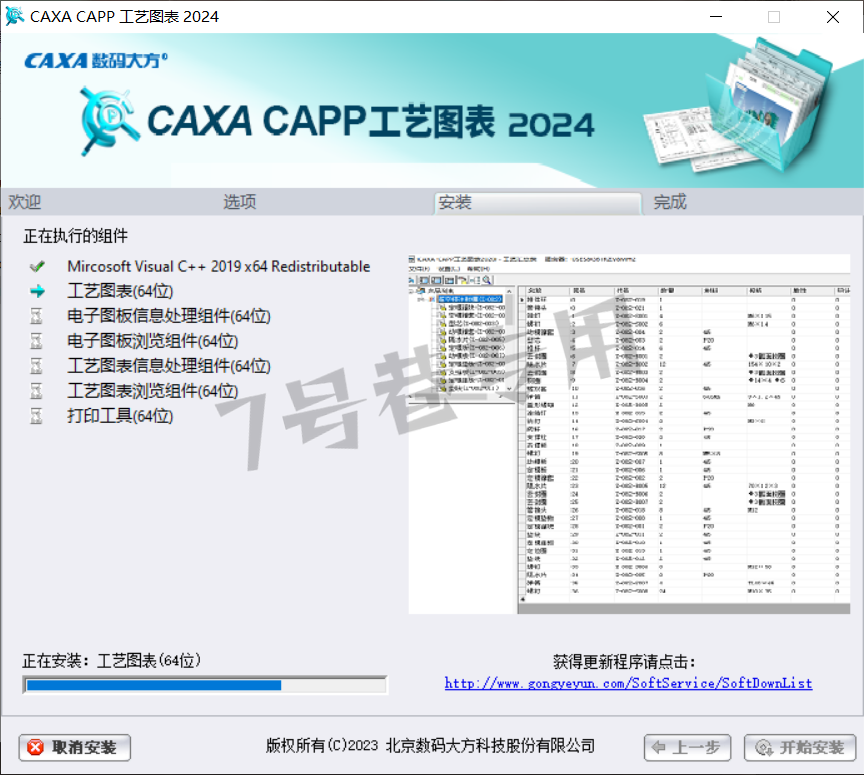This screenshot has width=864, height=775.
Task: Click the green checkmark beside Visual C++ Redistributable
Action: pyautogui.click(x=37, y=267)
